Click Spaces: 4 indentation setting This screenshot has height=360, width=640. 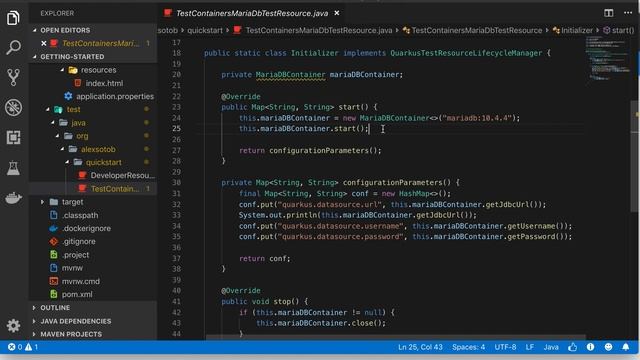(468, 347)
